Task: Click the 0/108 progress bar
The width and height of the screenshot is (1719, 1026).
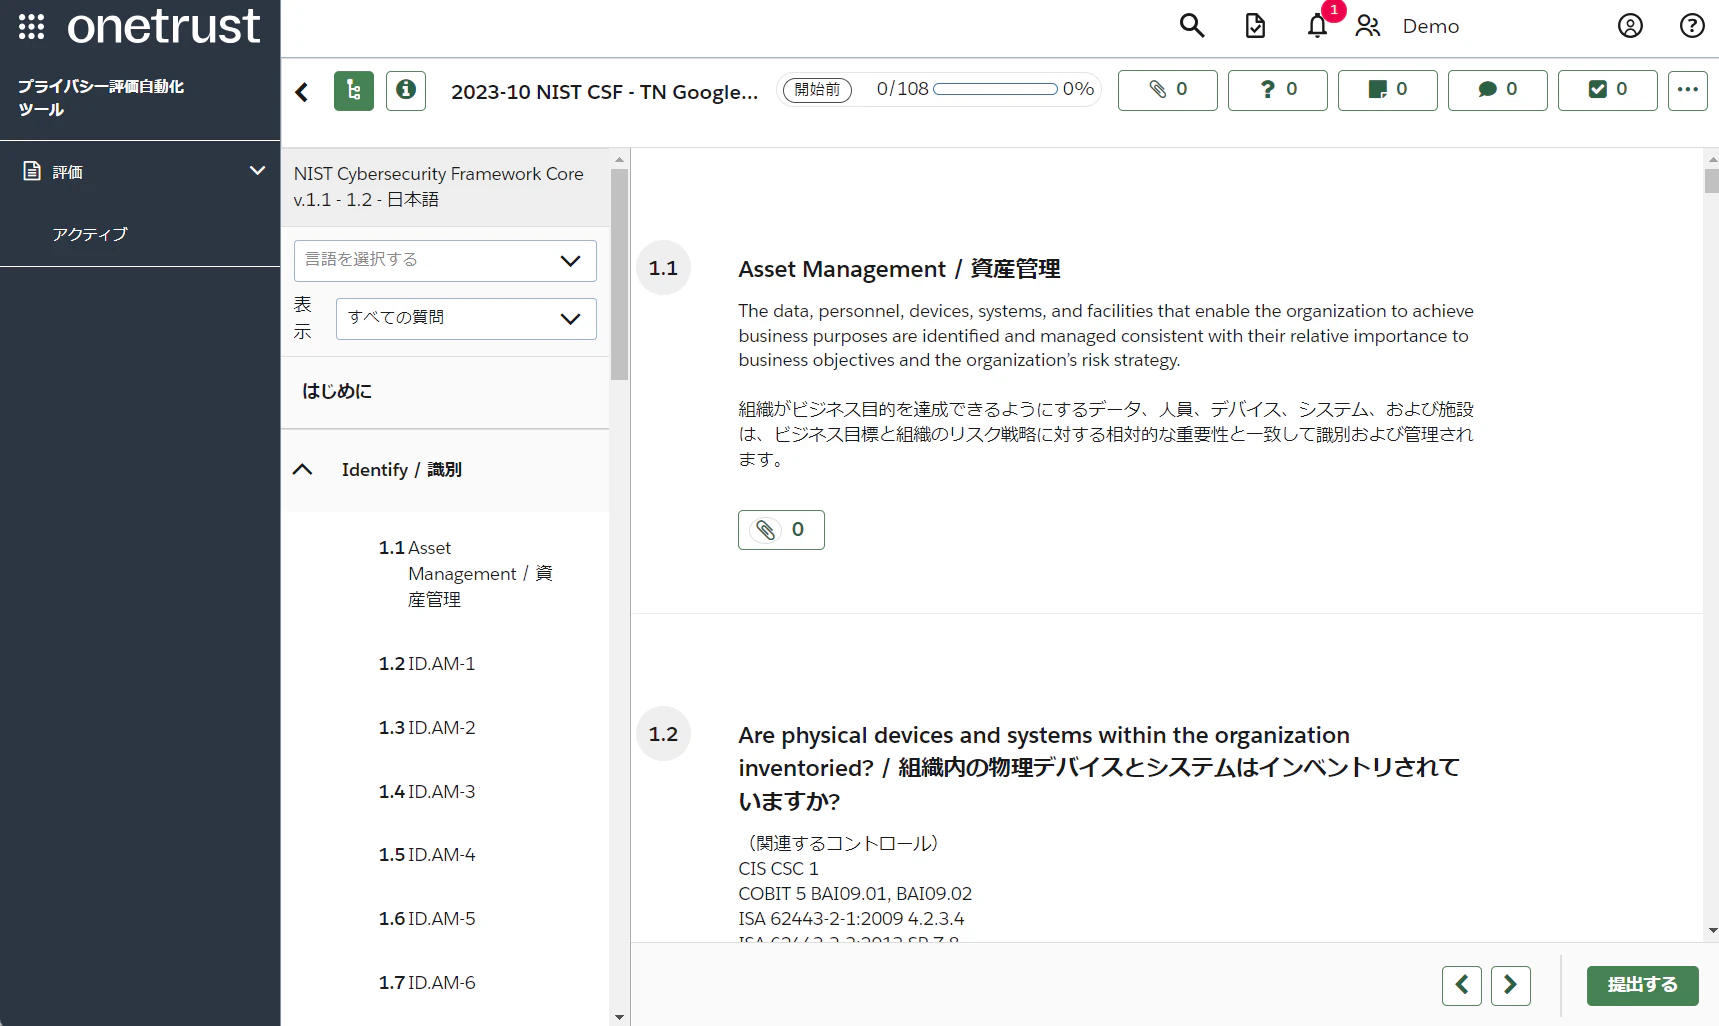Action: click(x=995, y=89)
